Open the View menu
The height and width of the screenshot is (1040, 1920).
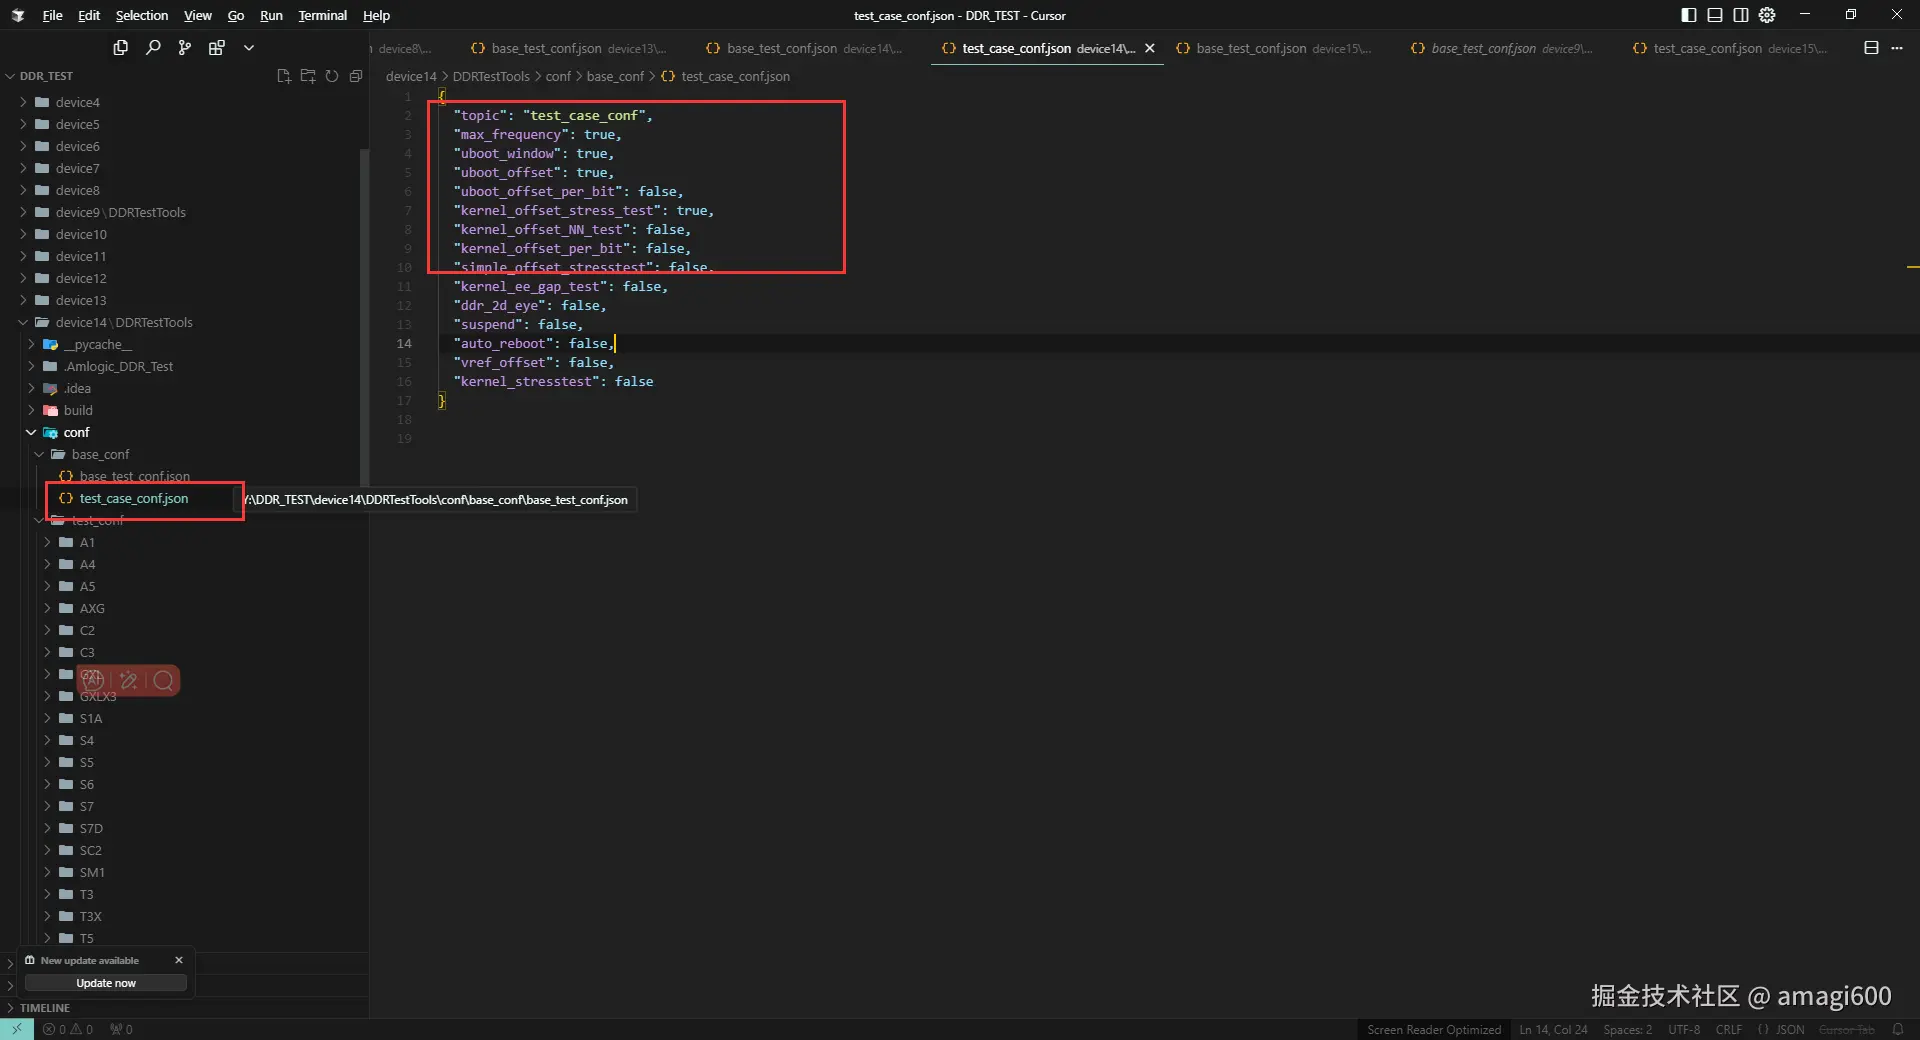[x=198, y=15]
